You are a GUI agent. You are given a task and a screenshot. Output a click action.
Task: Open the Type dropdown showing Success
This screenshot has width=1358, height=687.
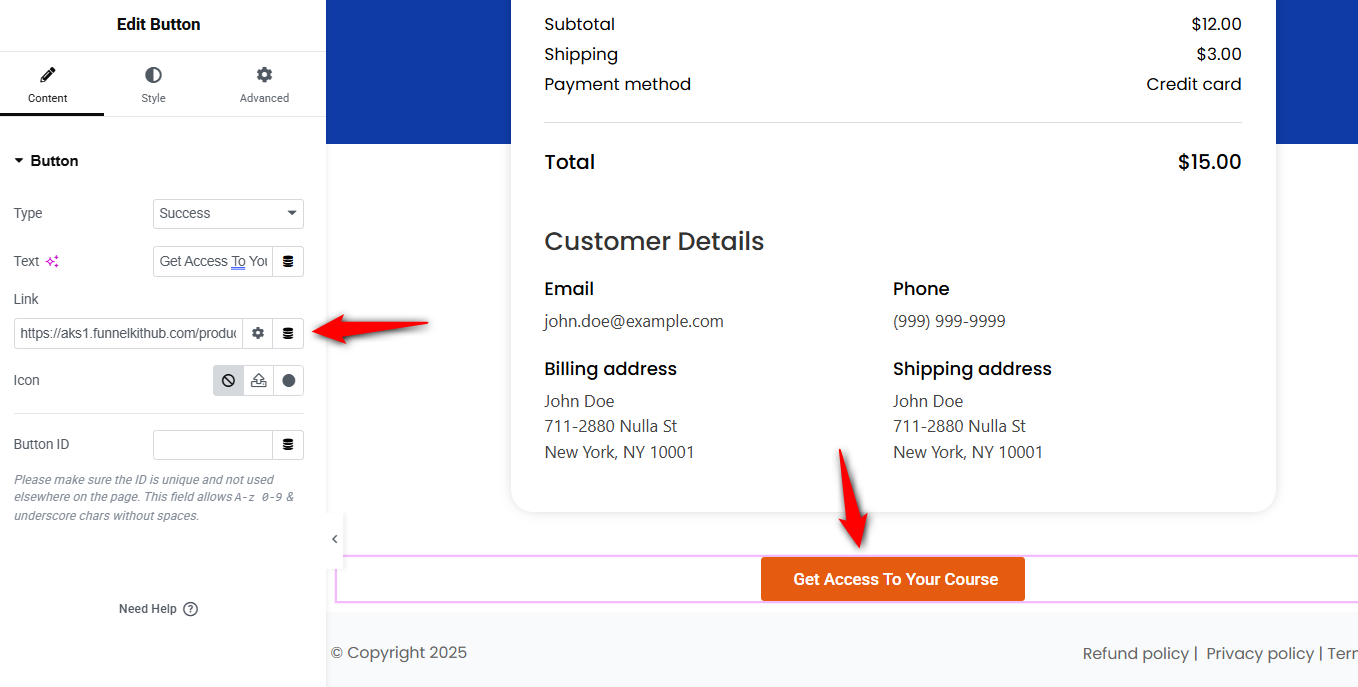pos(228,213)
